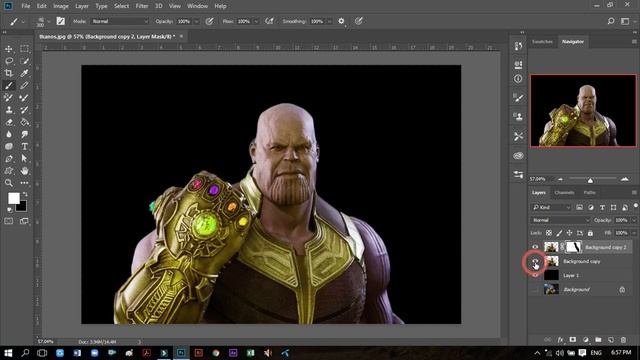The height and width of the screenshot is (360, 640).
Task: Select the Pen tool
Action: point(9,159)
